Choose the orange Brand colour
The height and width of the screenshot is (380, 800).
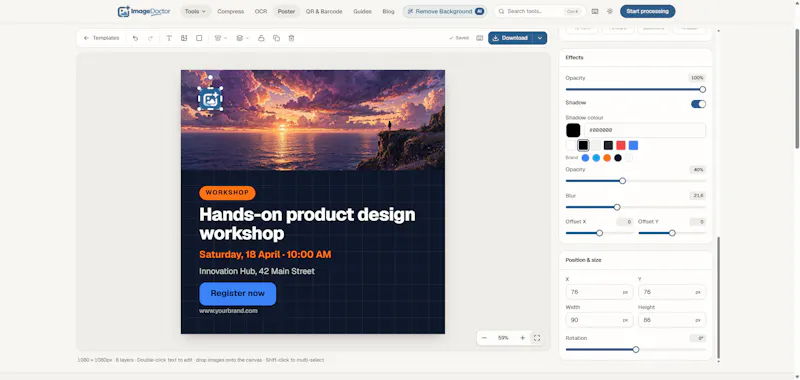(607, 158)
